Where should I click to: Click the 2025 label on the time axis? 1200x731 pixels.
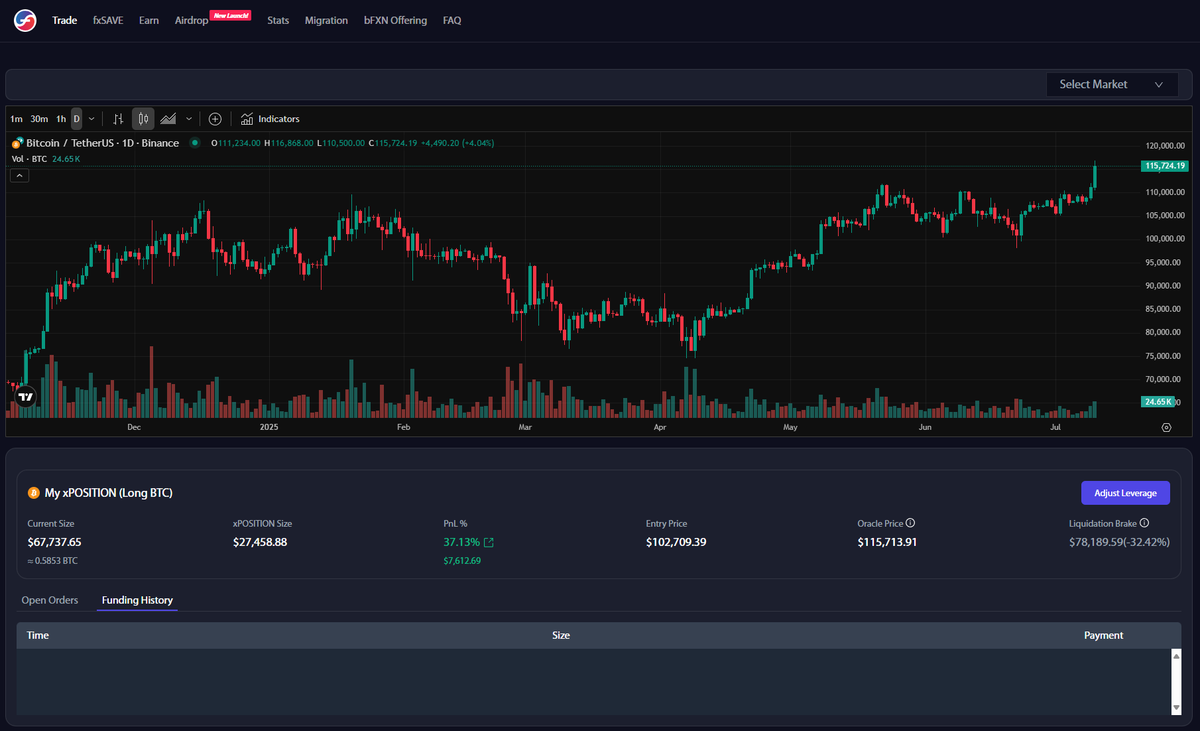tap(268, 427)
